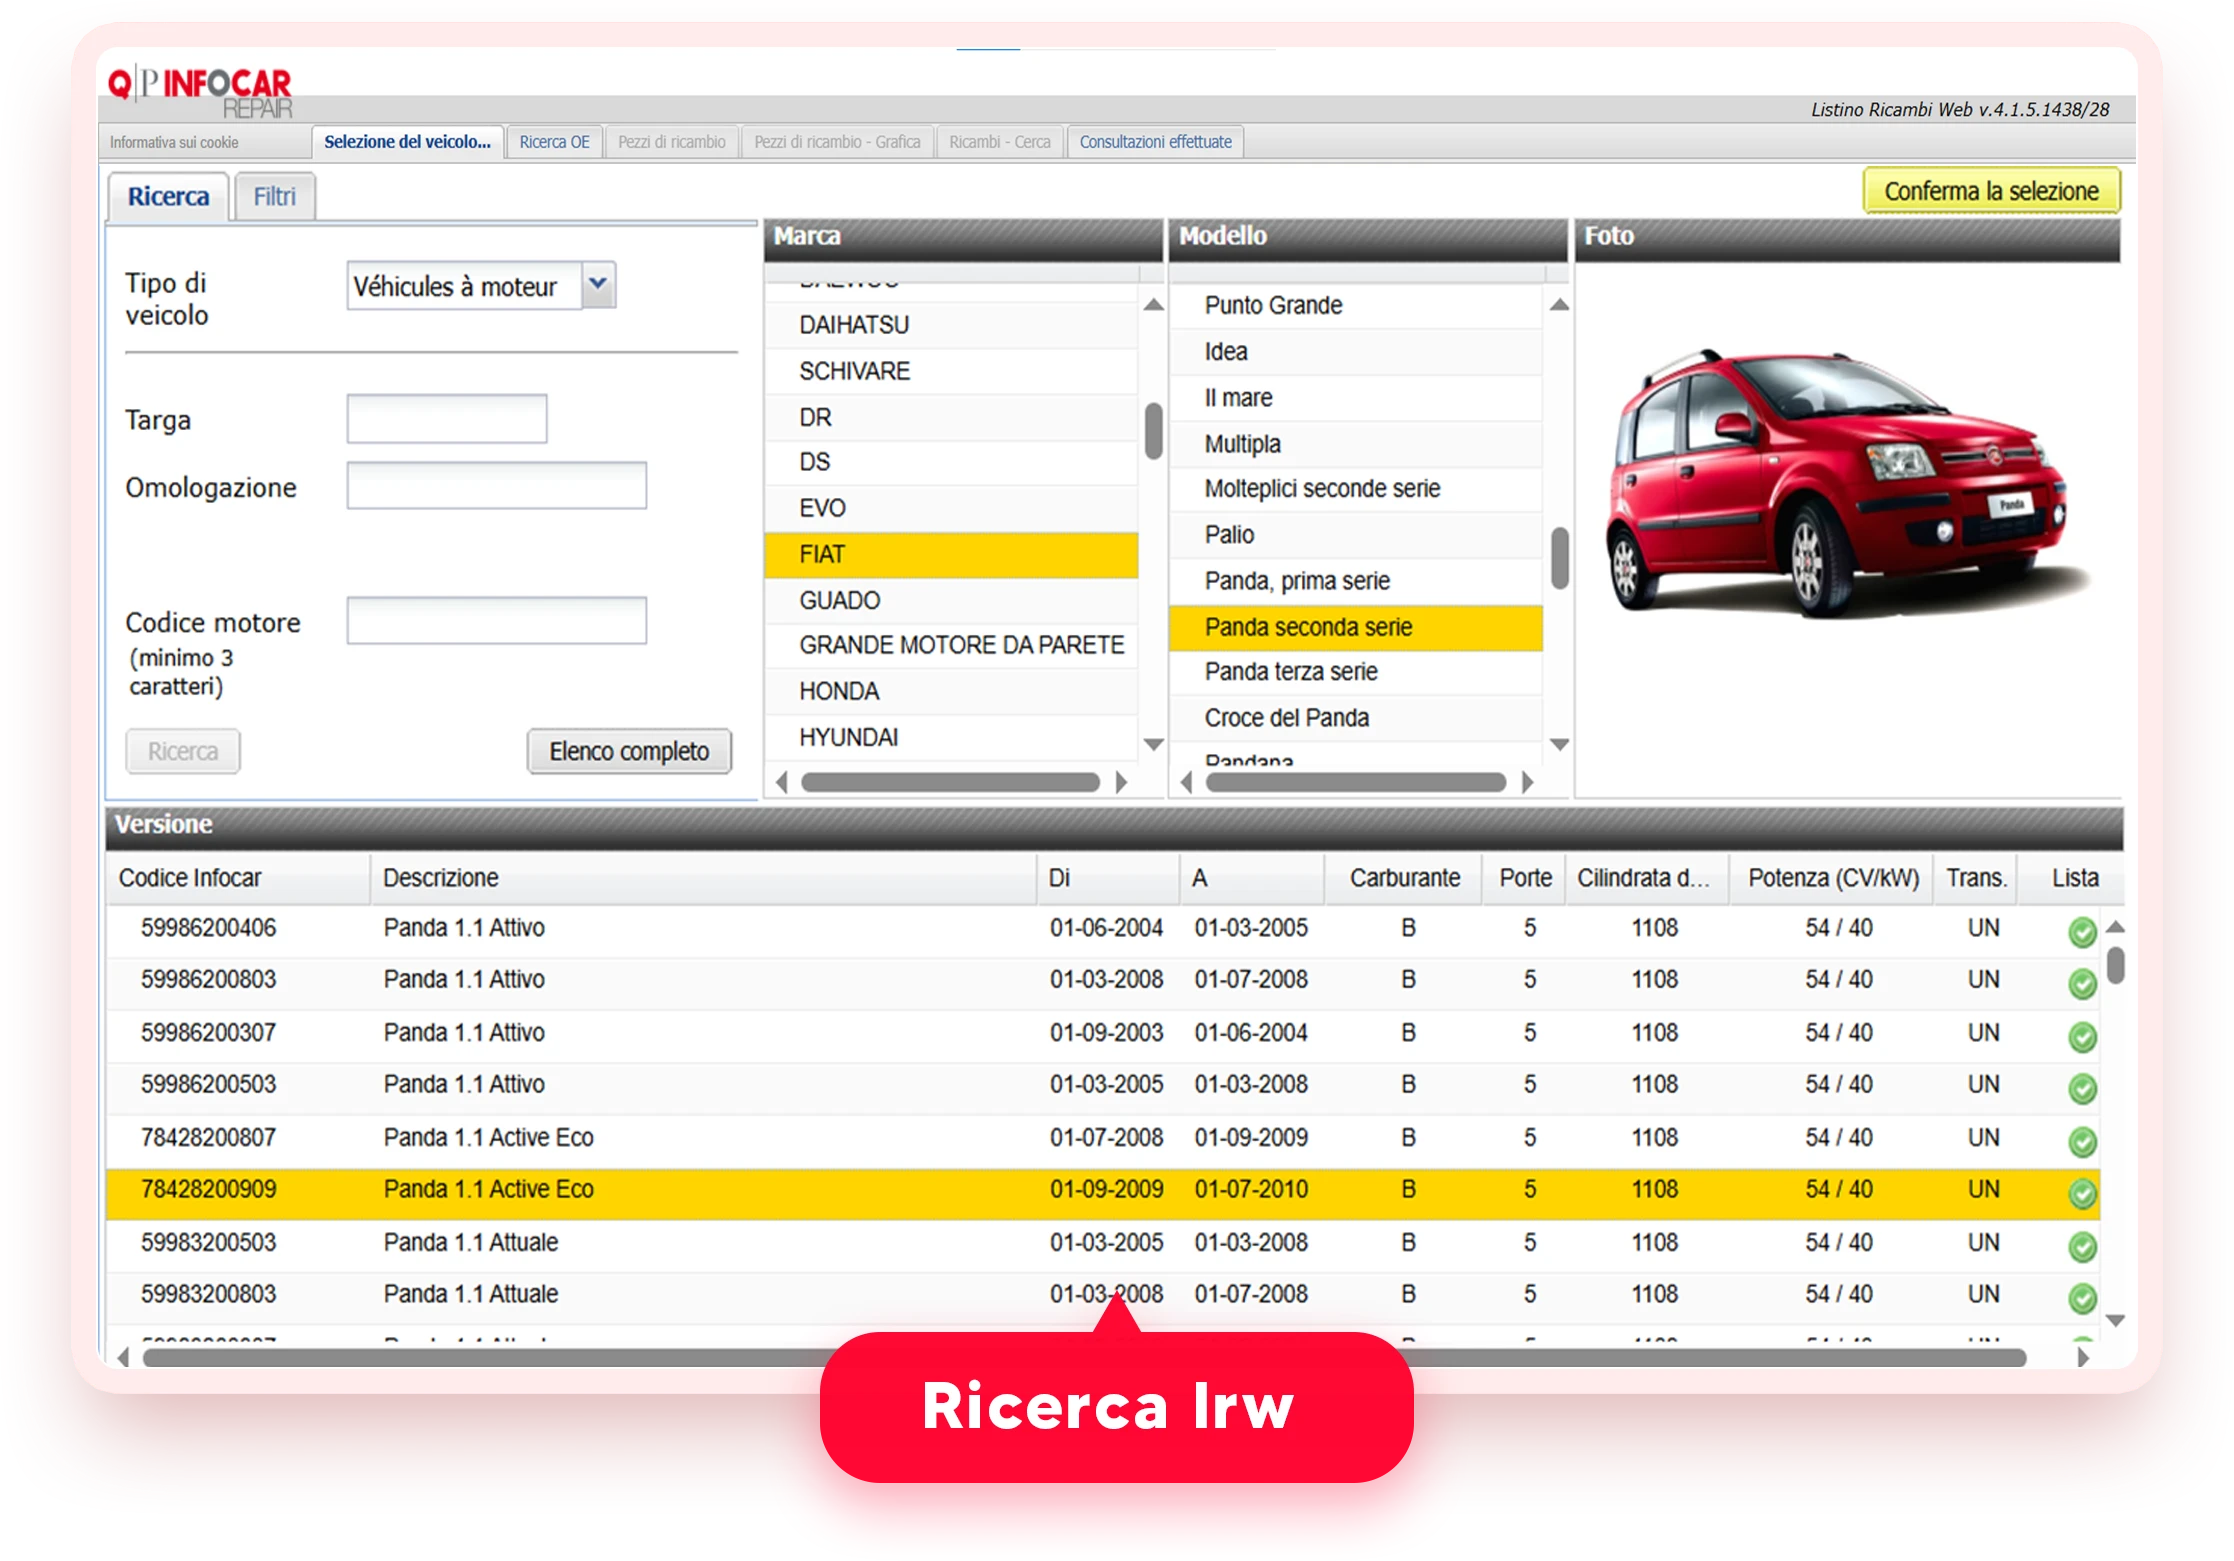Click the Carburante column header
Image resolution: width=2234 pixels, height=1561 pixels.
[x=1404, y=878]
